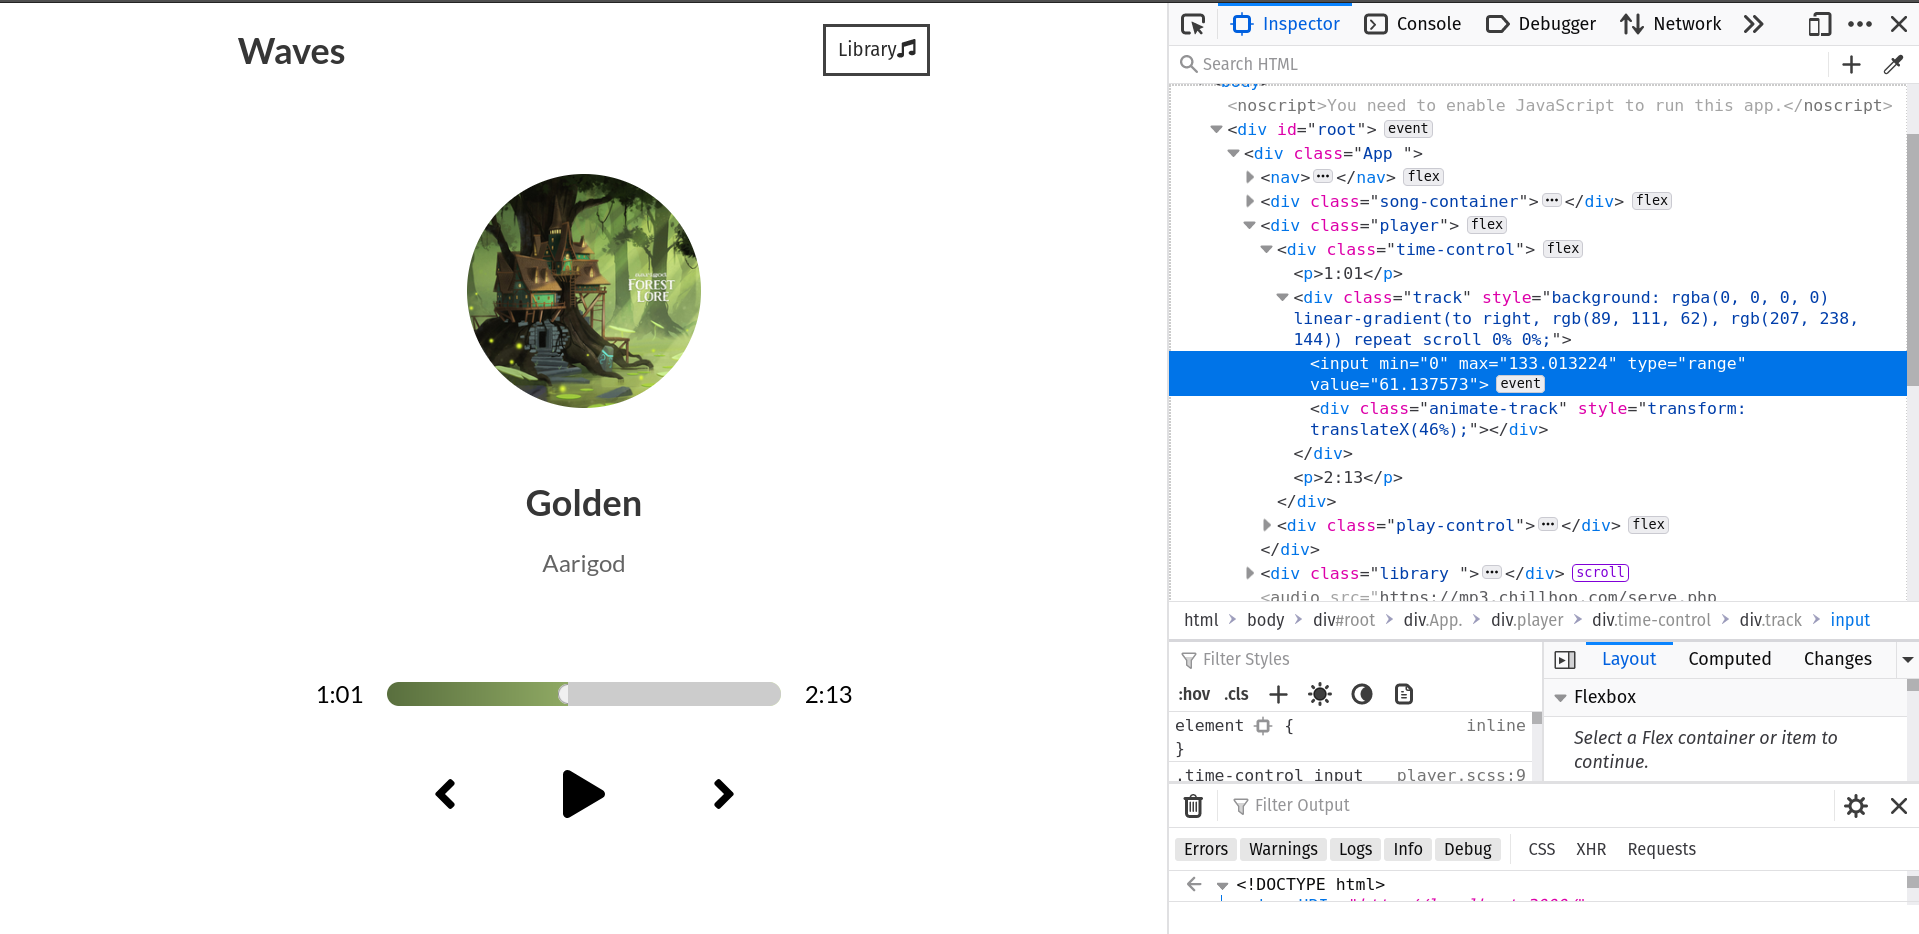Select div.track in the breadcrumbs
Screen dimensions: 1919x934
coord(1770,620)
